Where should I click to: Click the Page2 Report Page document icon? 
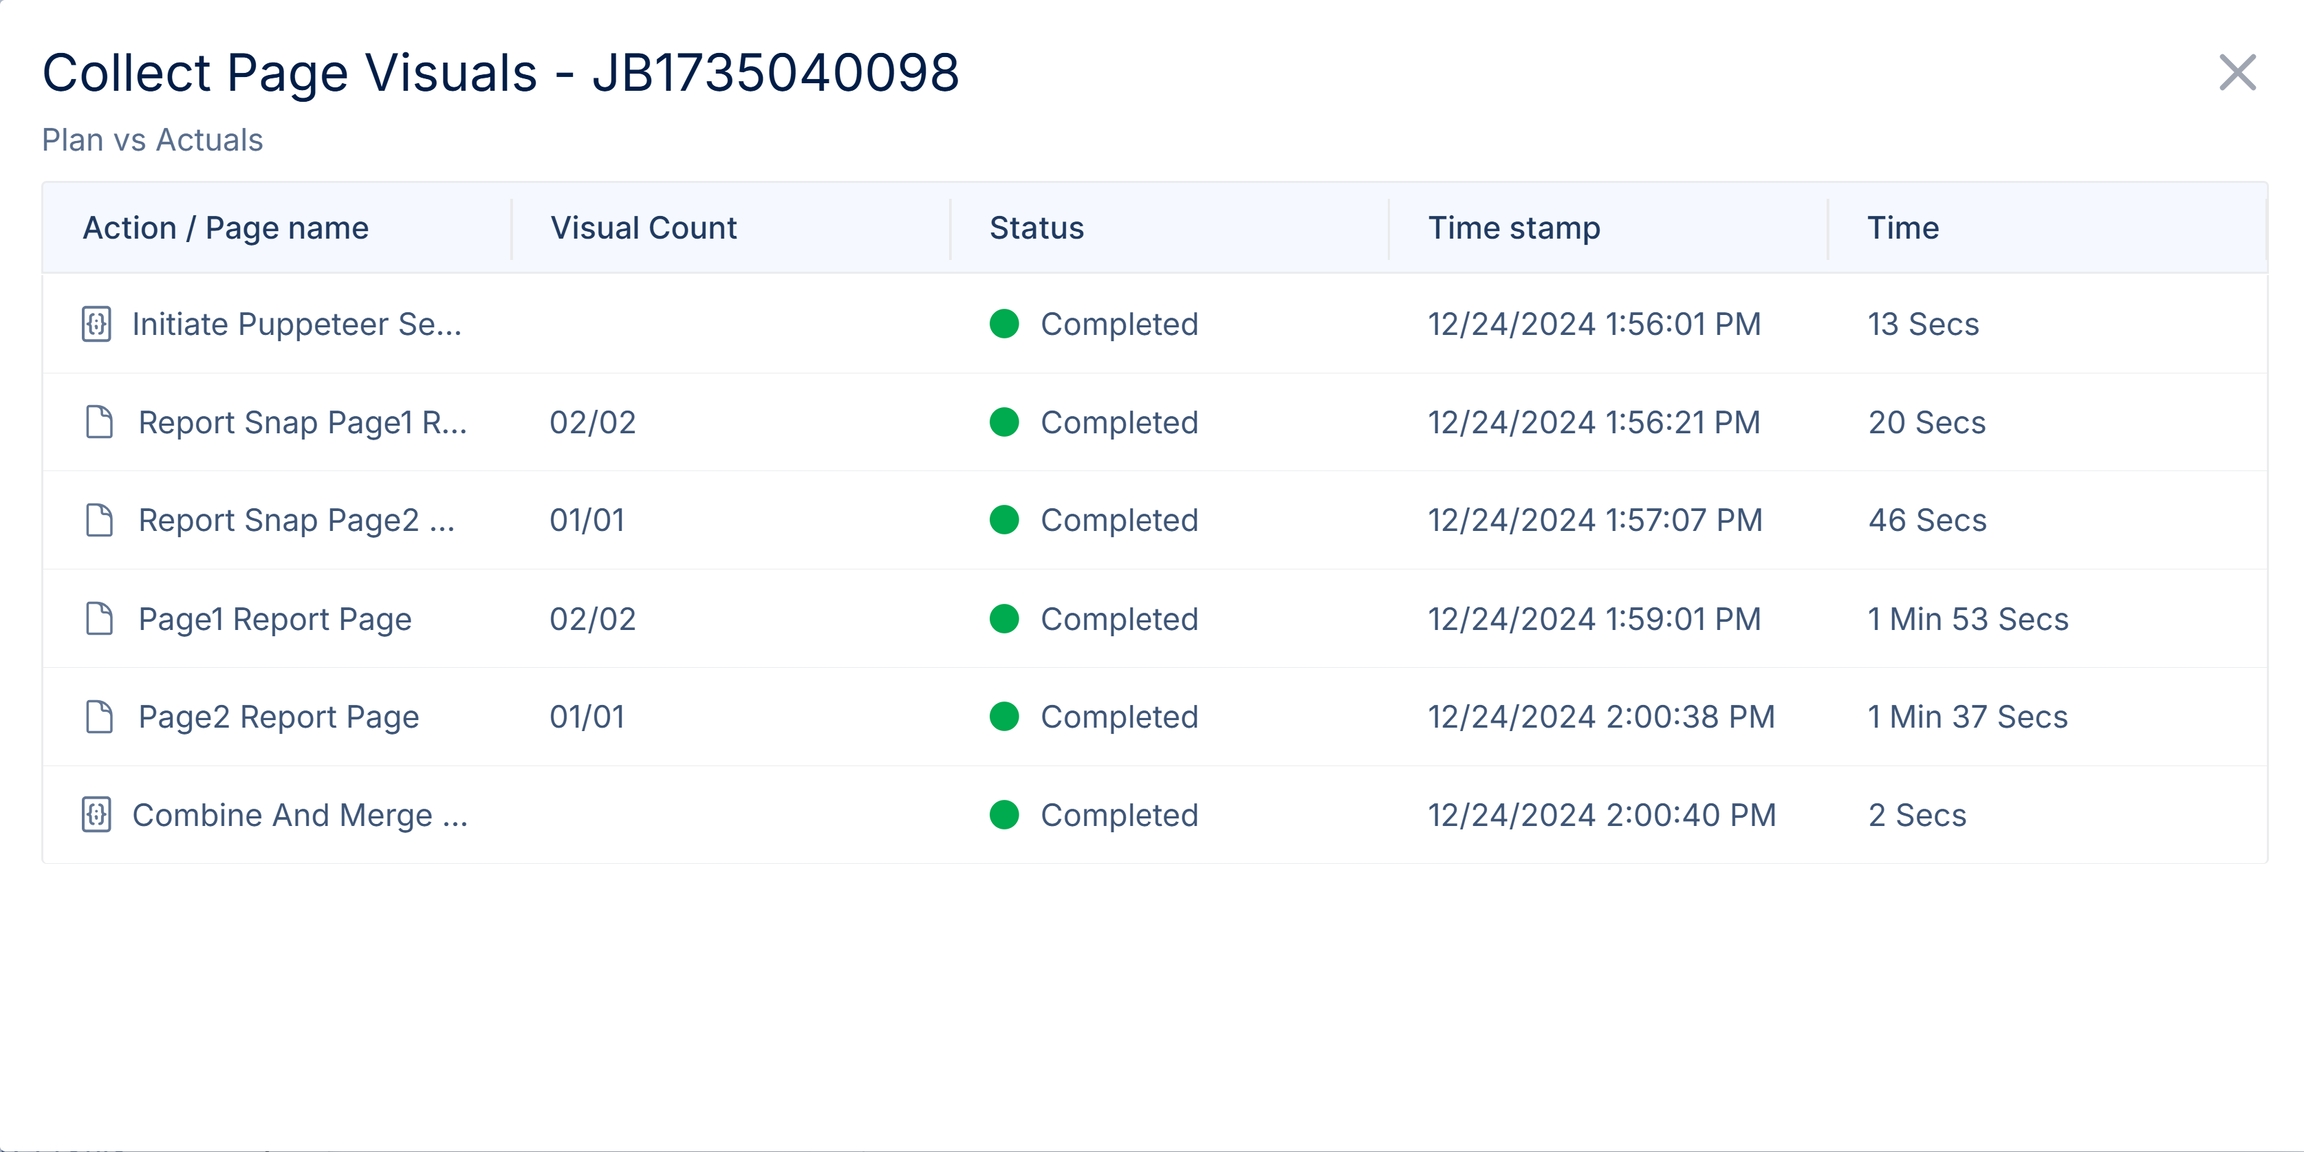(99, 717)
